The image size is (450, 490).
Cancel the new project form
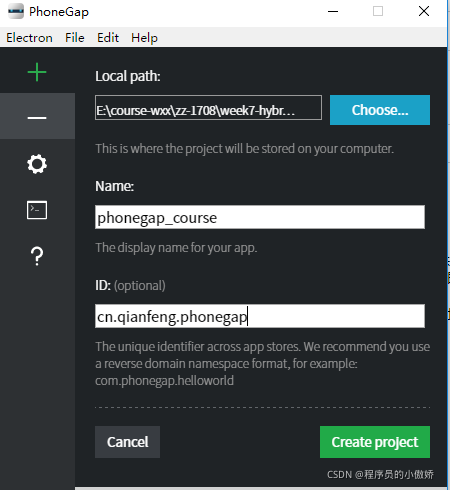pyautogui.click(x=127, y=442)
